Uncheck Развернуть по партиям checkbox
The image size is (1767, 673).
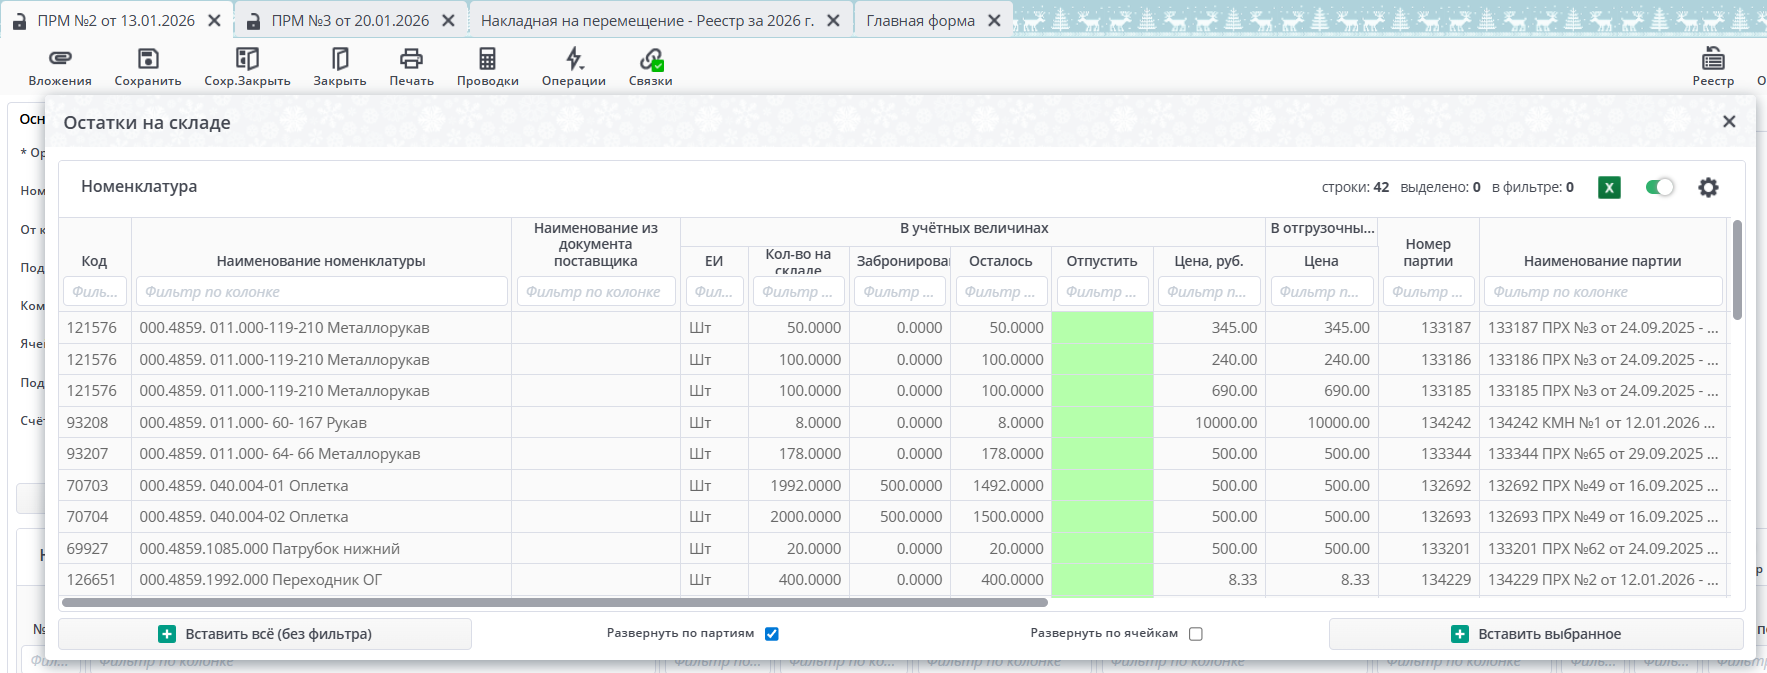click(772, 634)
